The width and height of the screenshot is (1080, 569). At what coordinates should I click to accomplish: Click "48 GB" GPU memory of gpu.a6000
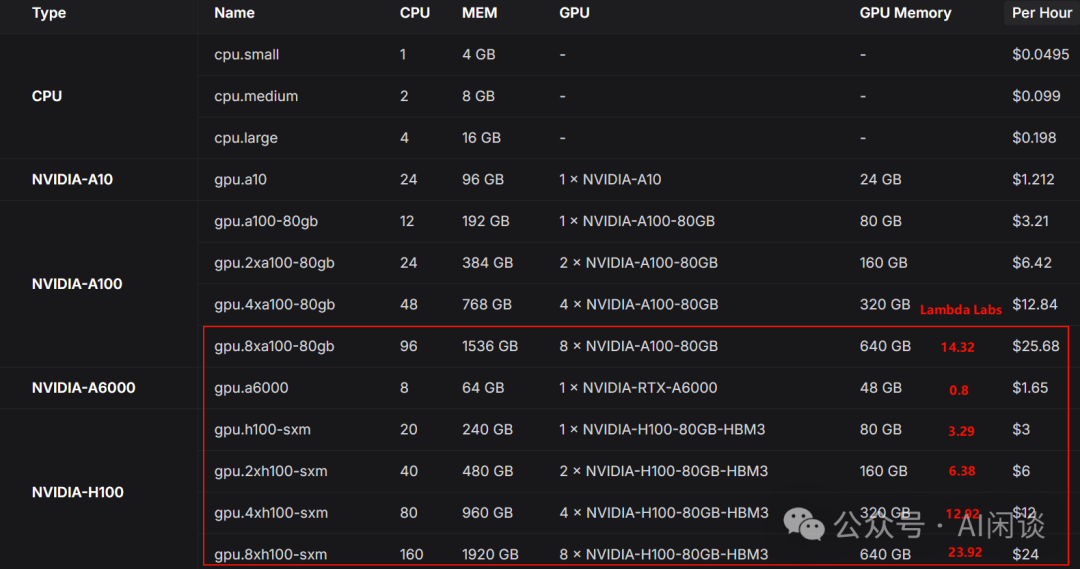(x=880, y=388)
